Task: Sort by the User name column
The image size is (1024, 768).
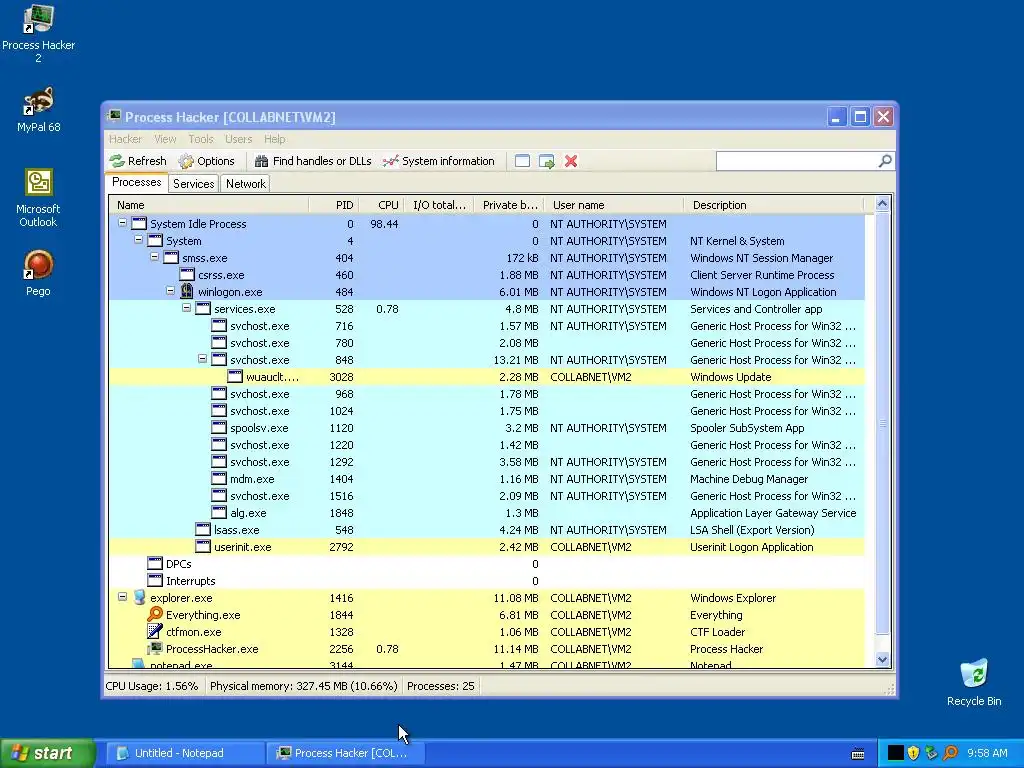Action: pyautogui.click(x=614, y=205)
